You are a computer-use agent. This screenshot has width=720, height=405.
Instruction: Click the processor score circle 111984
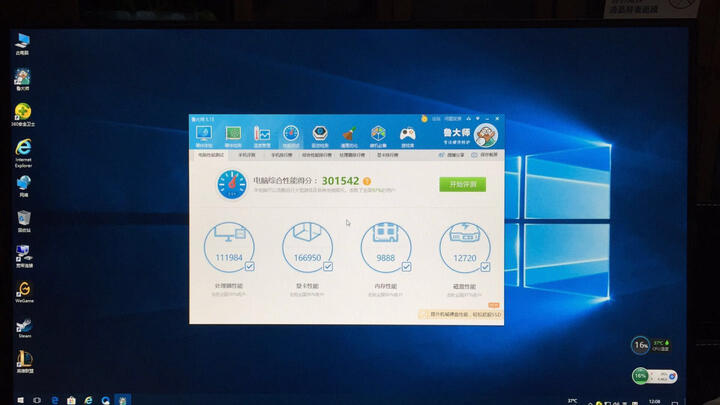coord(229,248)
